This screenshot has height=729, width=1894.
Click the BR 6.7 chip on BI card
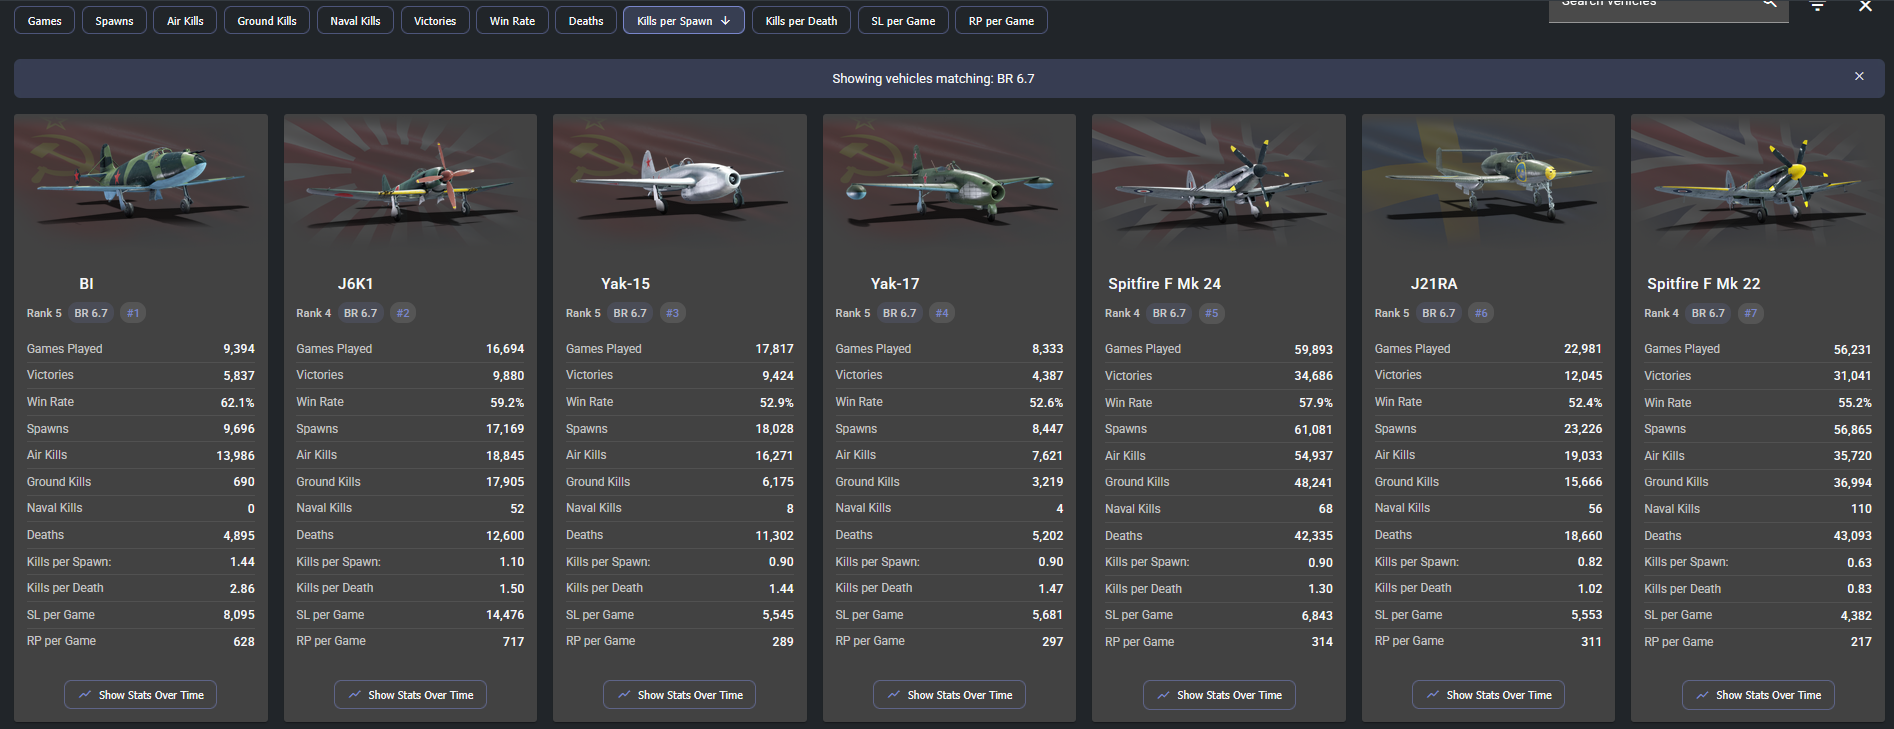click(91, 313)
